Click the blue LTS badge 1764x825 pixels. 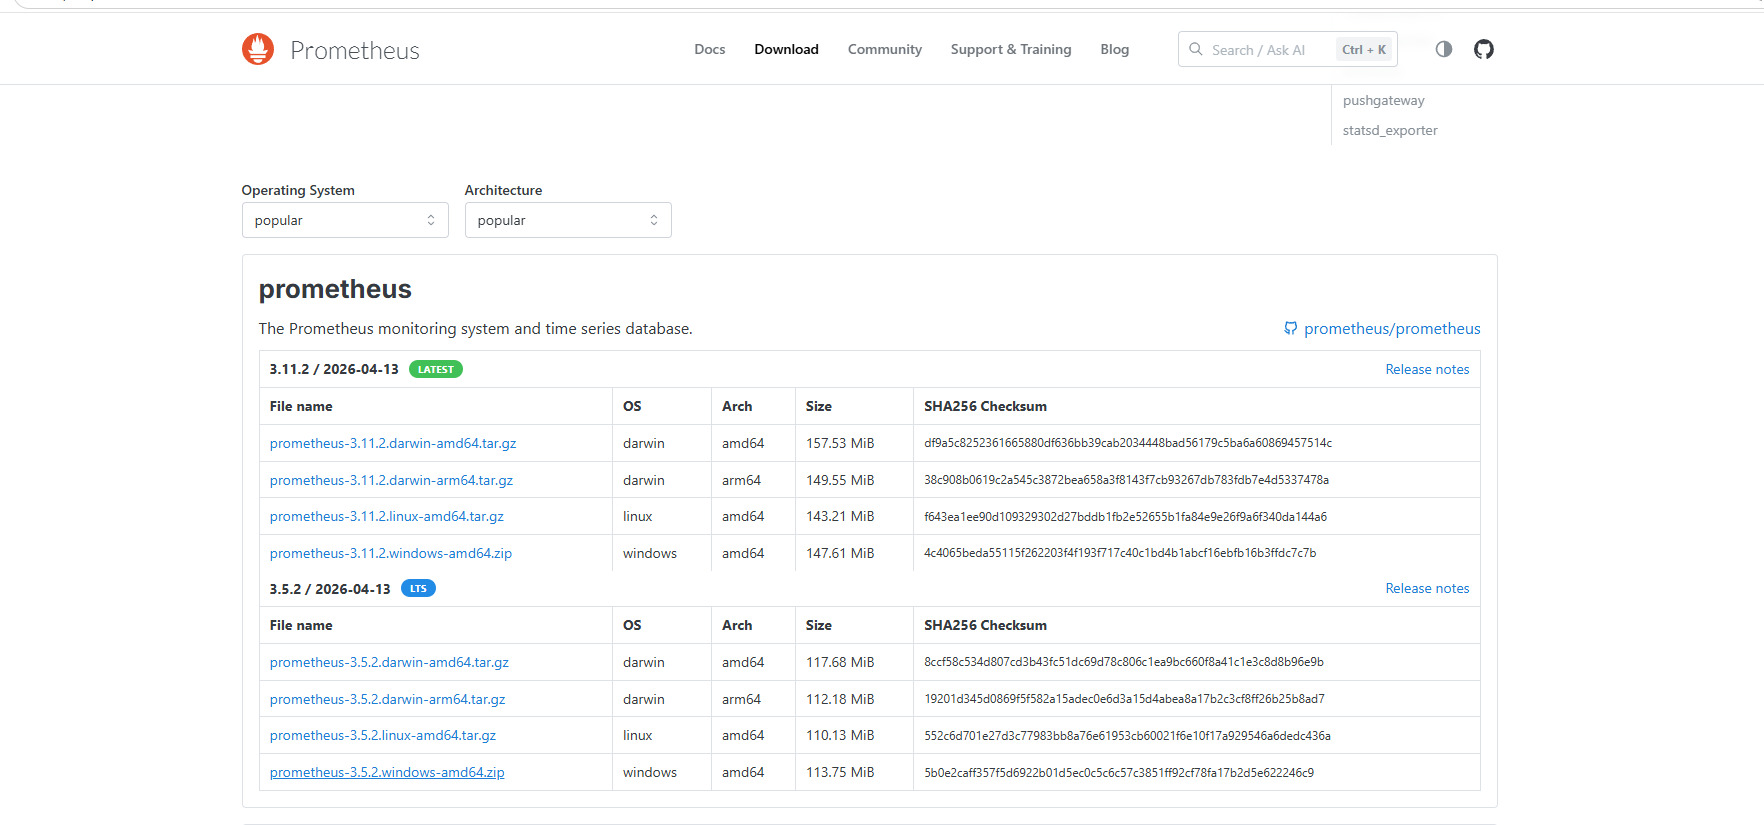[x=418, y=588]
